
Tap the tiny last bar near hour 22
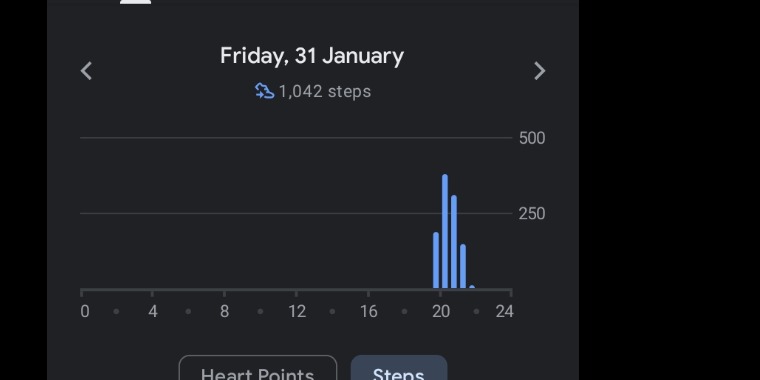point(472,287)
